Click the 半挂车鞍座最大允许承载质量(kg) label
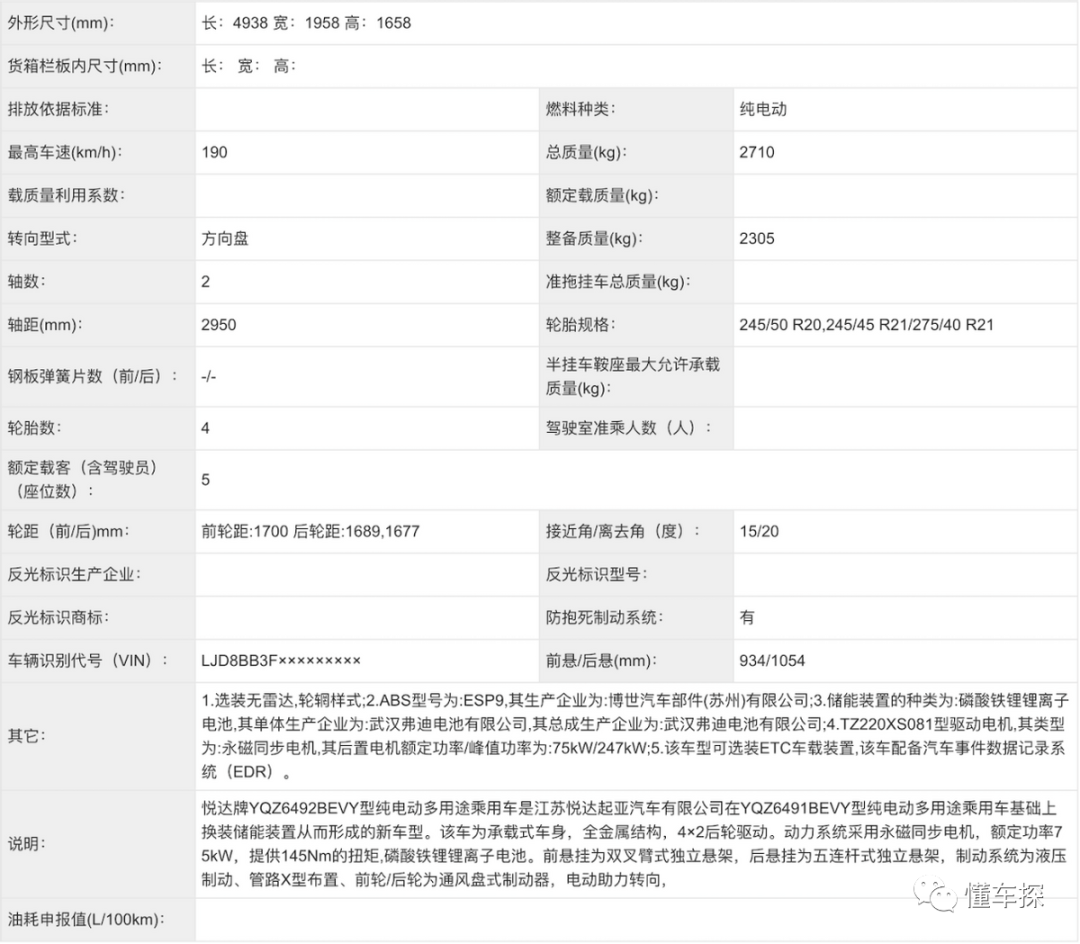This screenshot has width=1080, height=944. (633, 376)
